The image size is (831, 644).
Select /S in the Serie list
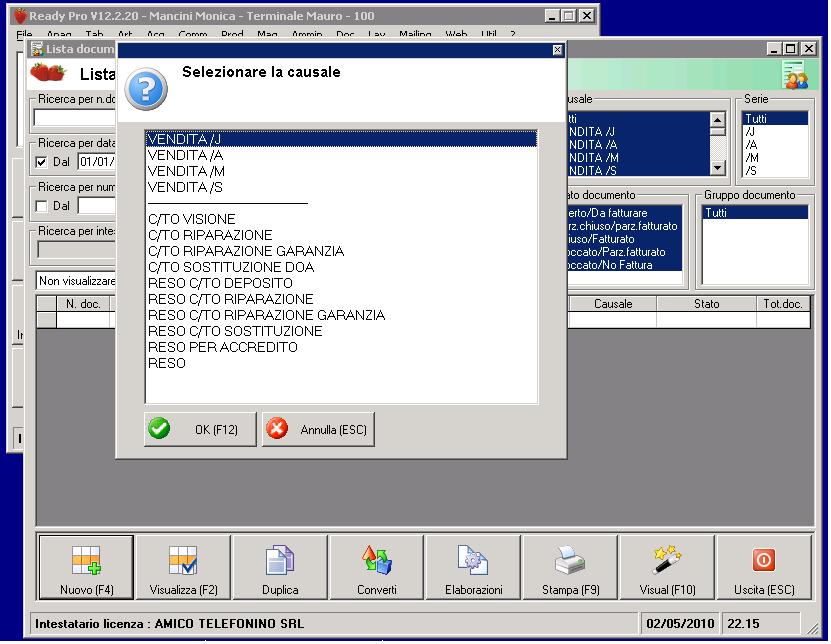pyautogui.click(x=775, y=171)
